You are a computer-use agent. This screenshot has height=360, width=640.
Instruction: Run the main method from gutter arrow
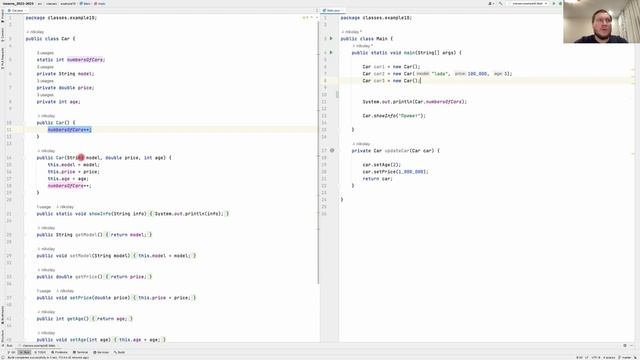(331, 52)
